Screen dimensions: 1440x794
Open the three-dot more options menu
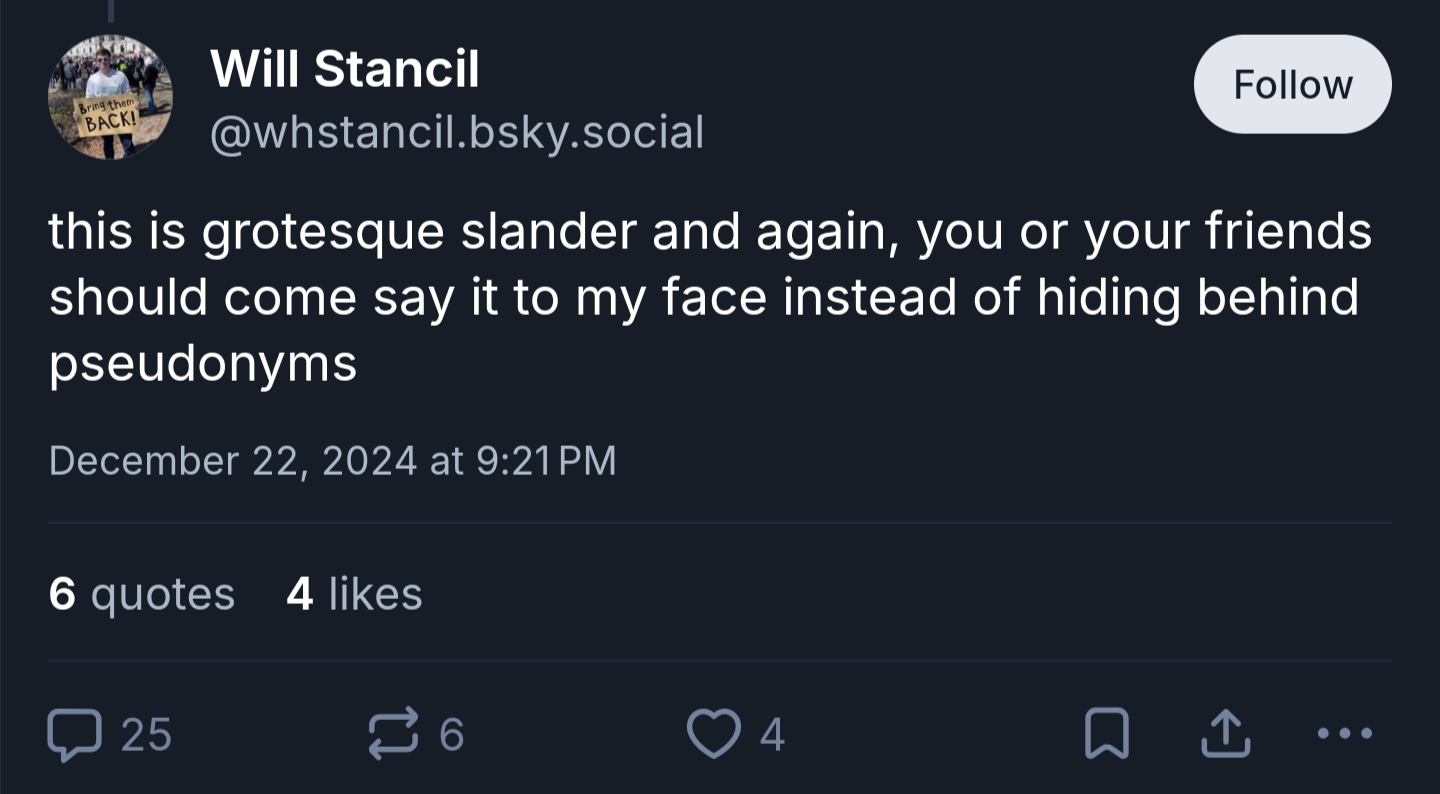point(1345,734)
